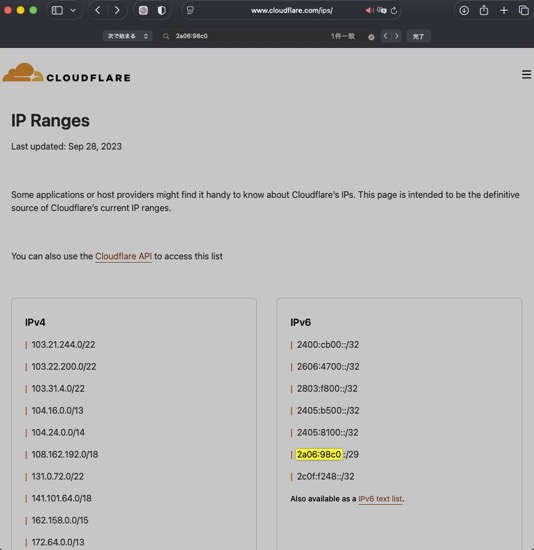Click the IPv6 column heading

300,322
